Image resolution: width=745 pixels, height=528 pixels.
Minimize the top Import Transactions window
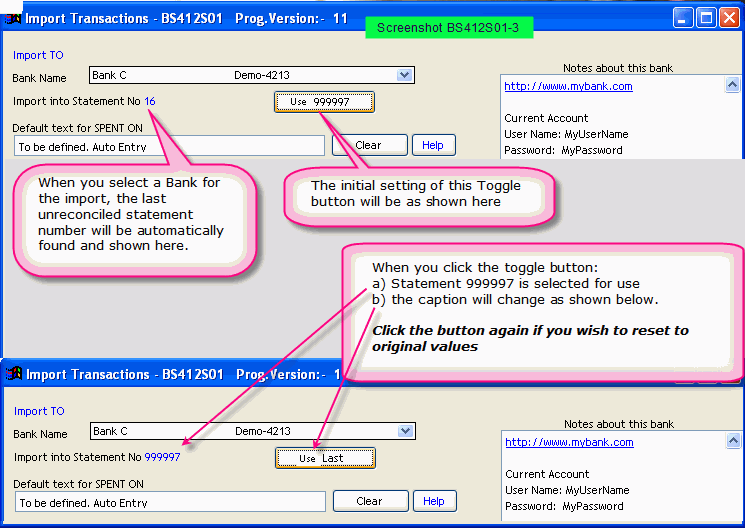coord(683,18)
